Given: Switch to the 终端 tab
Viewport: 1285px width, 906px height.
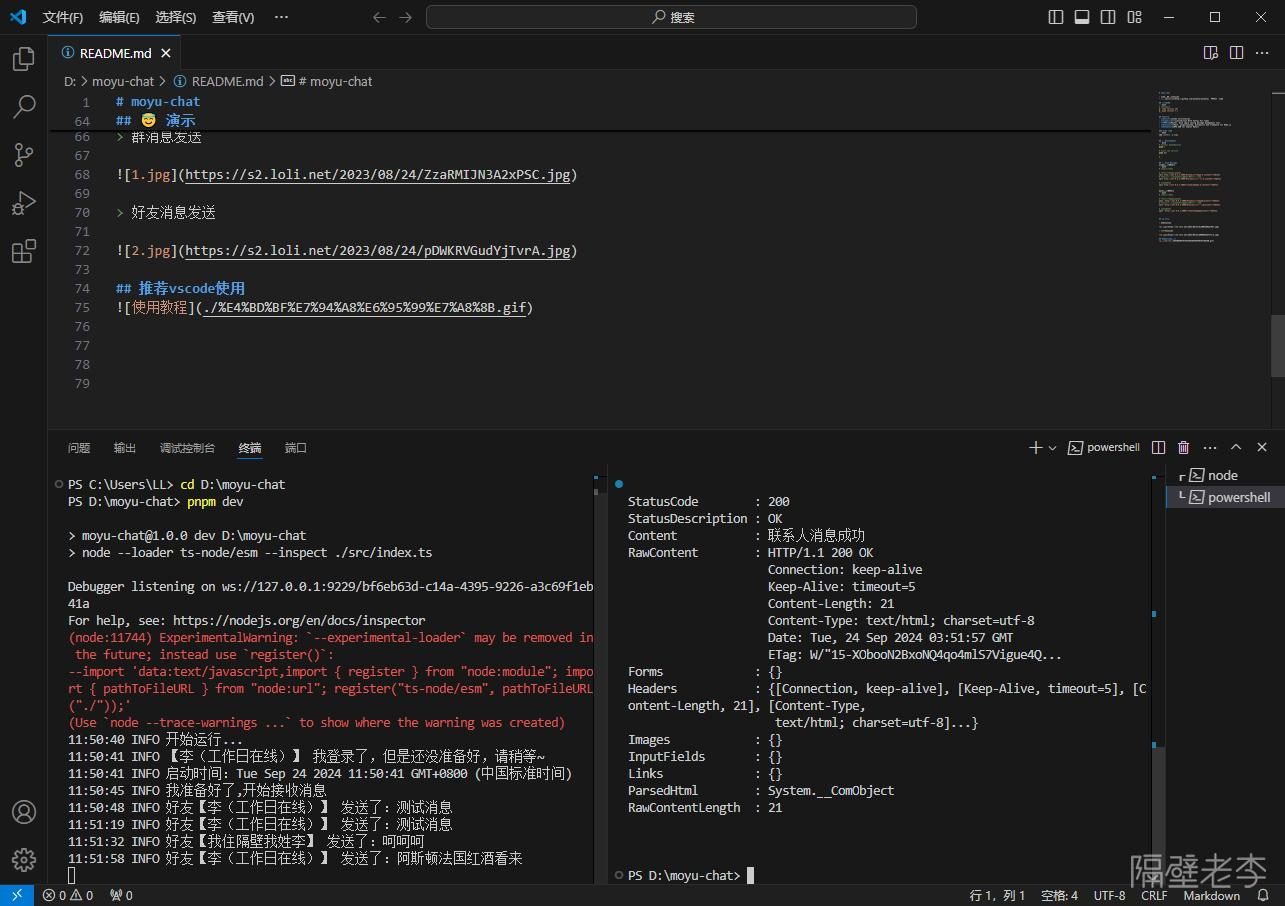Looking at the screenshot, I should 250,448.
